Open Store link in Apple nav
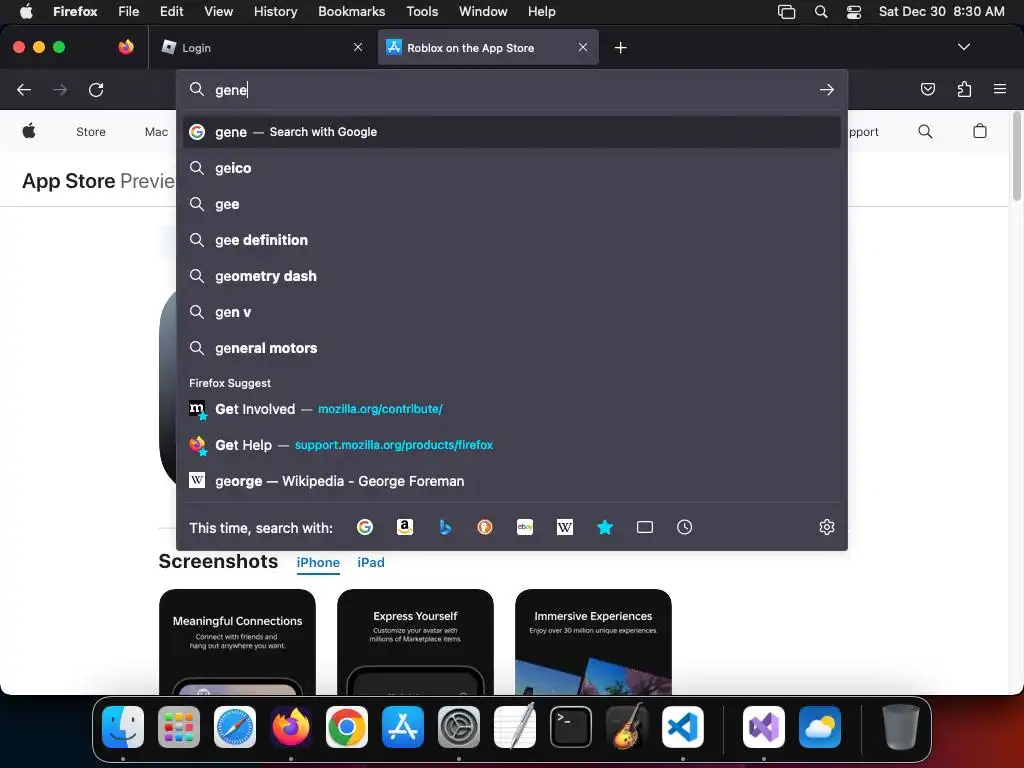Screen dimensions: 1024x768 click(x=91, y=132)
